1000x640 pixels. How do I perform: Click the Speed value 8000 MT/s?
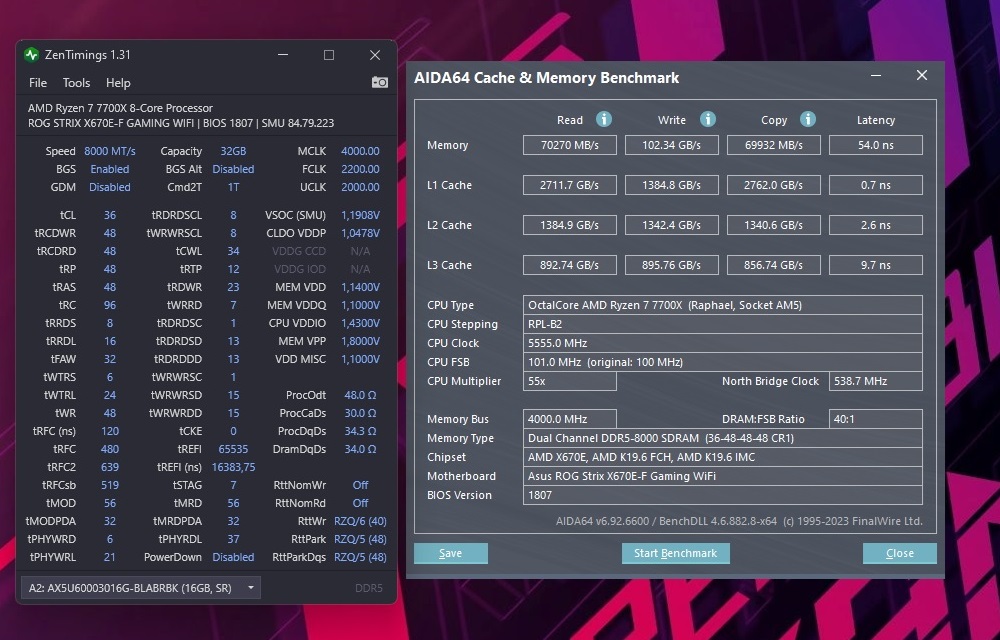click(x=110, y=151)
